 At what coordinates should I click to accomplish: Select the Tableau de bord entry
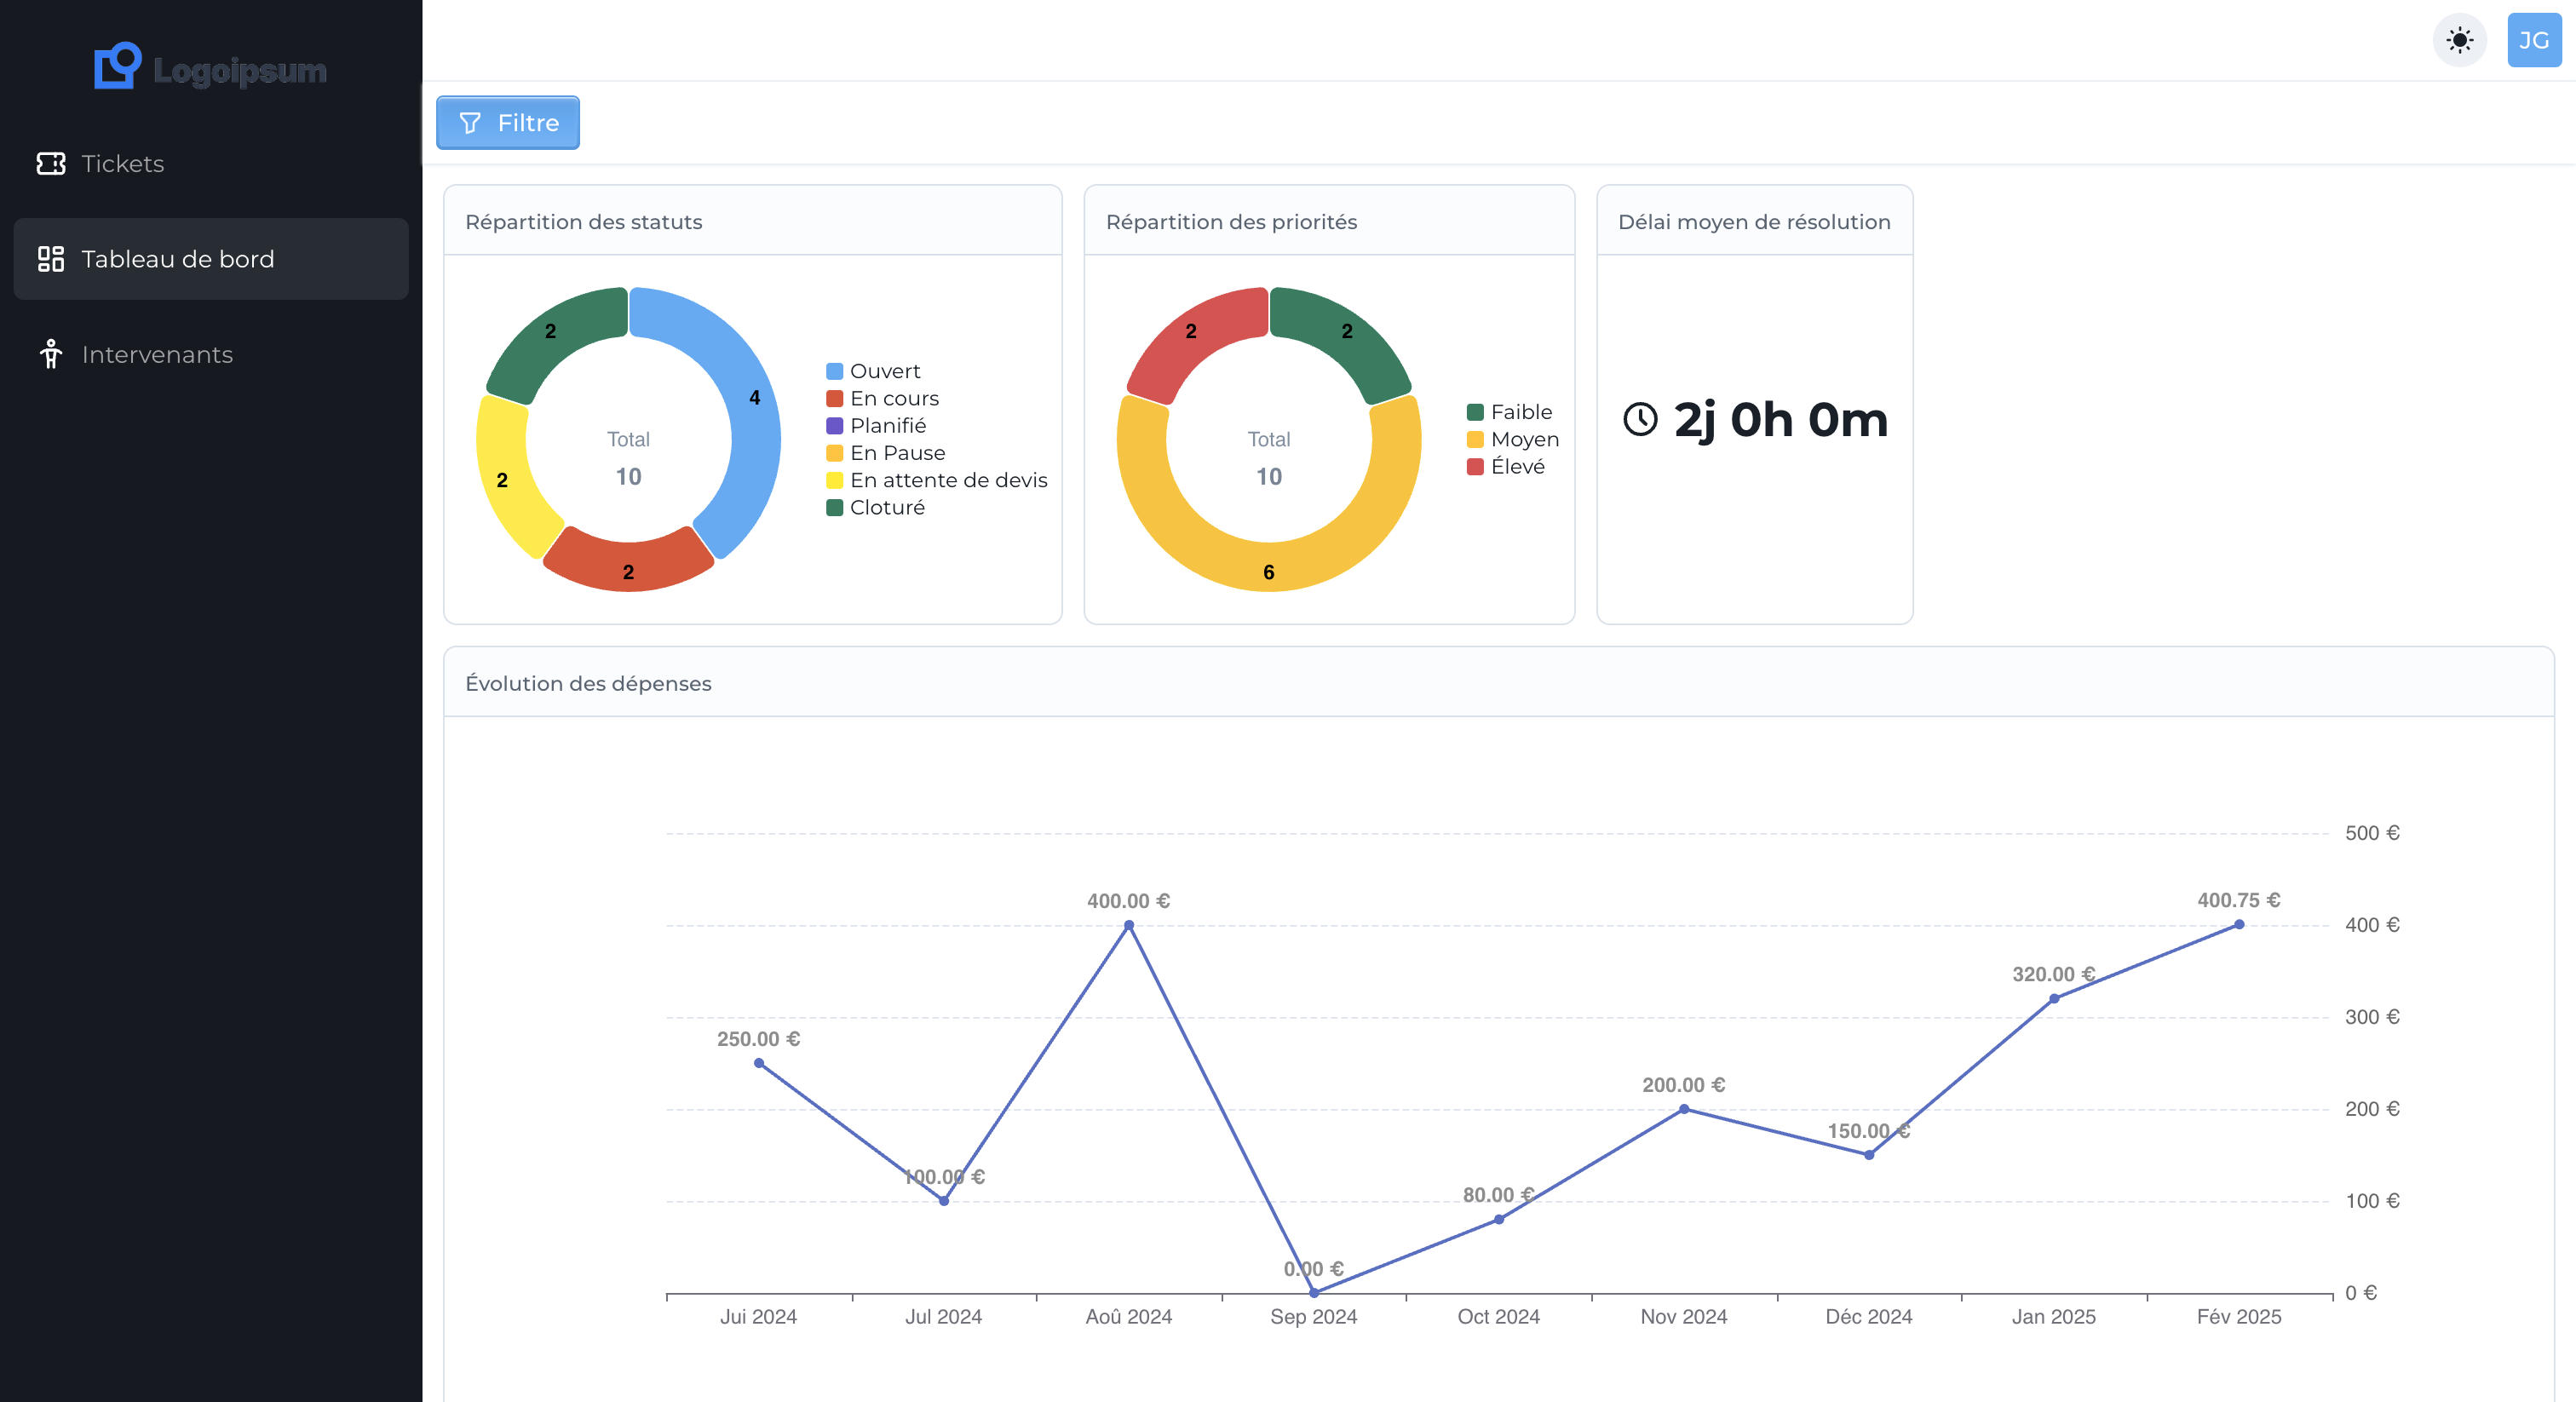click(176, 258)
